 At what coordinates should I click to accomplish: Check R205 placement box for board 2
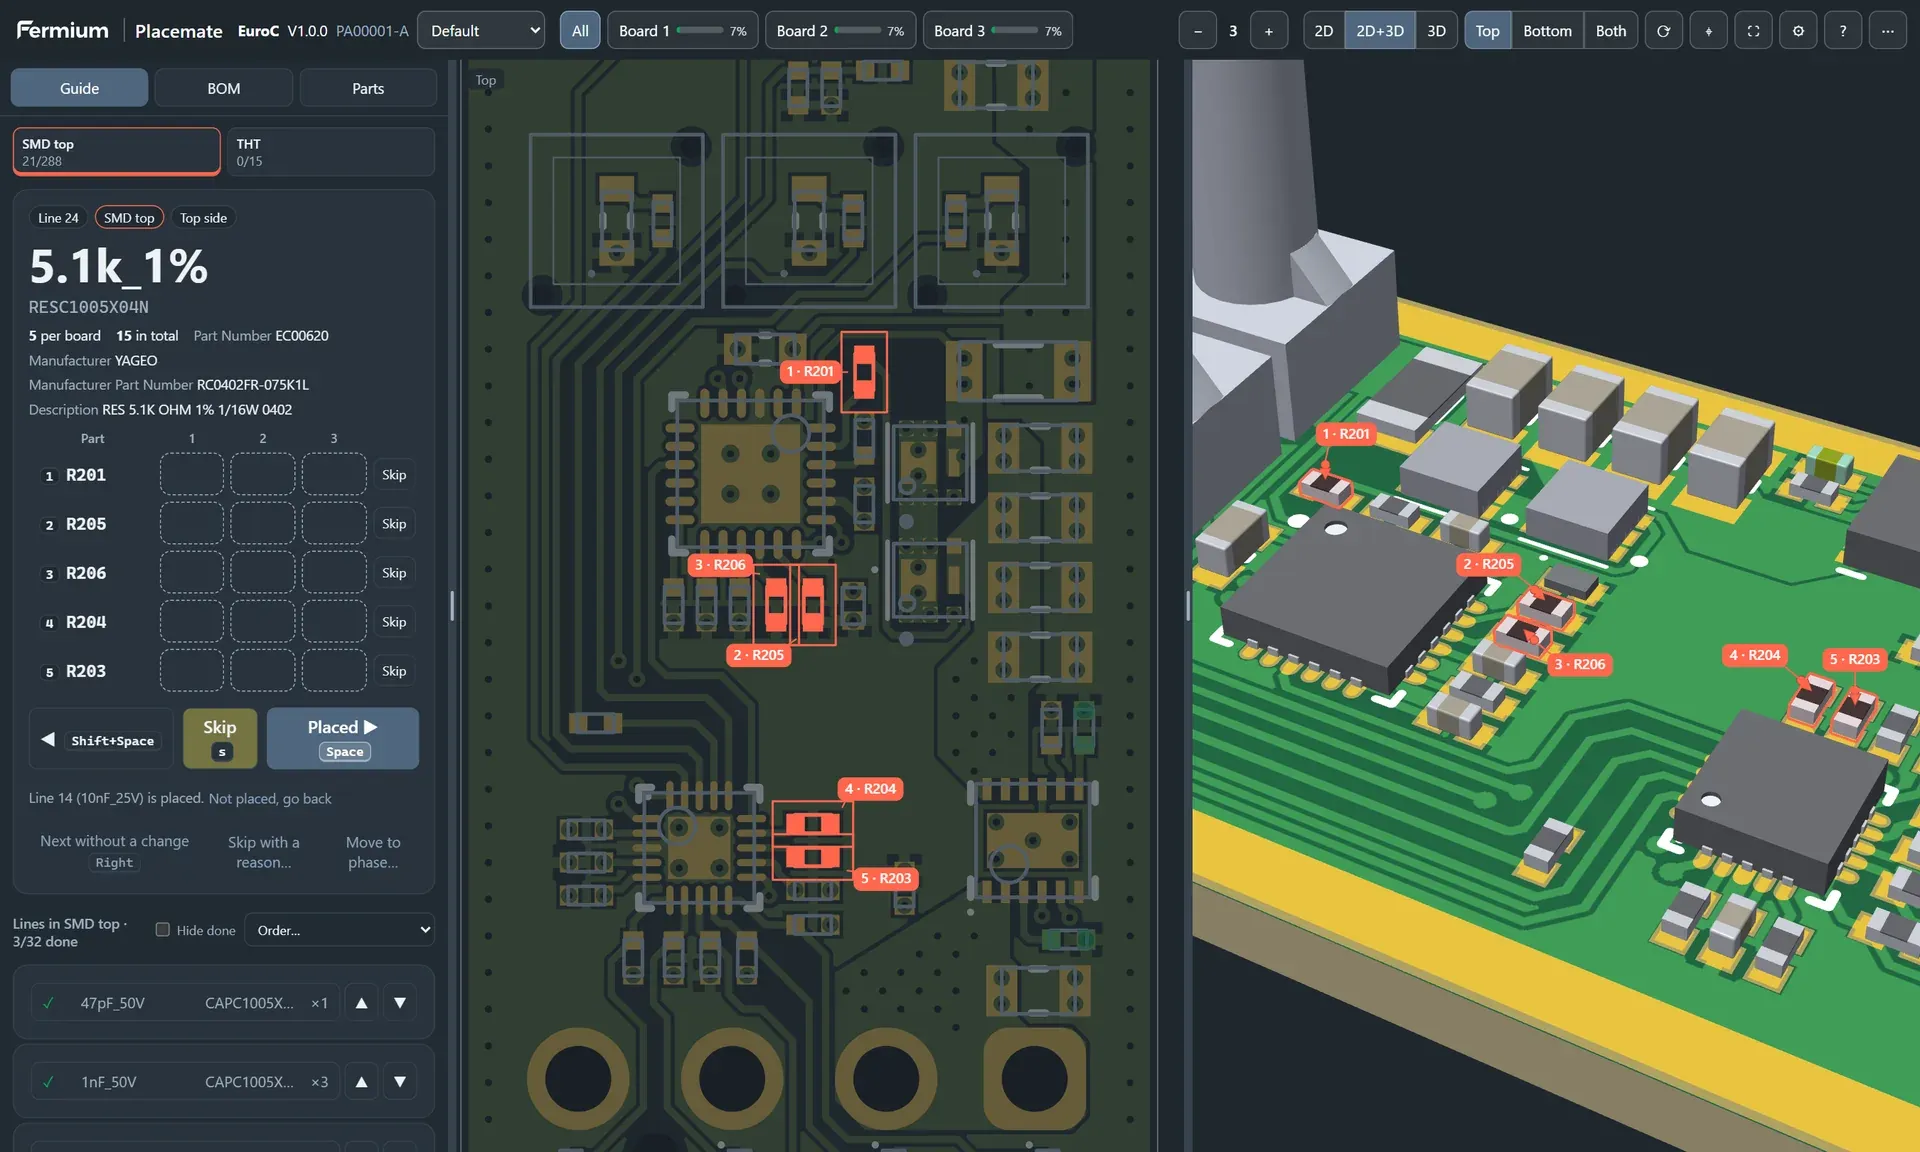(263, 524)
